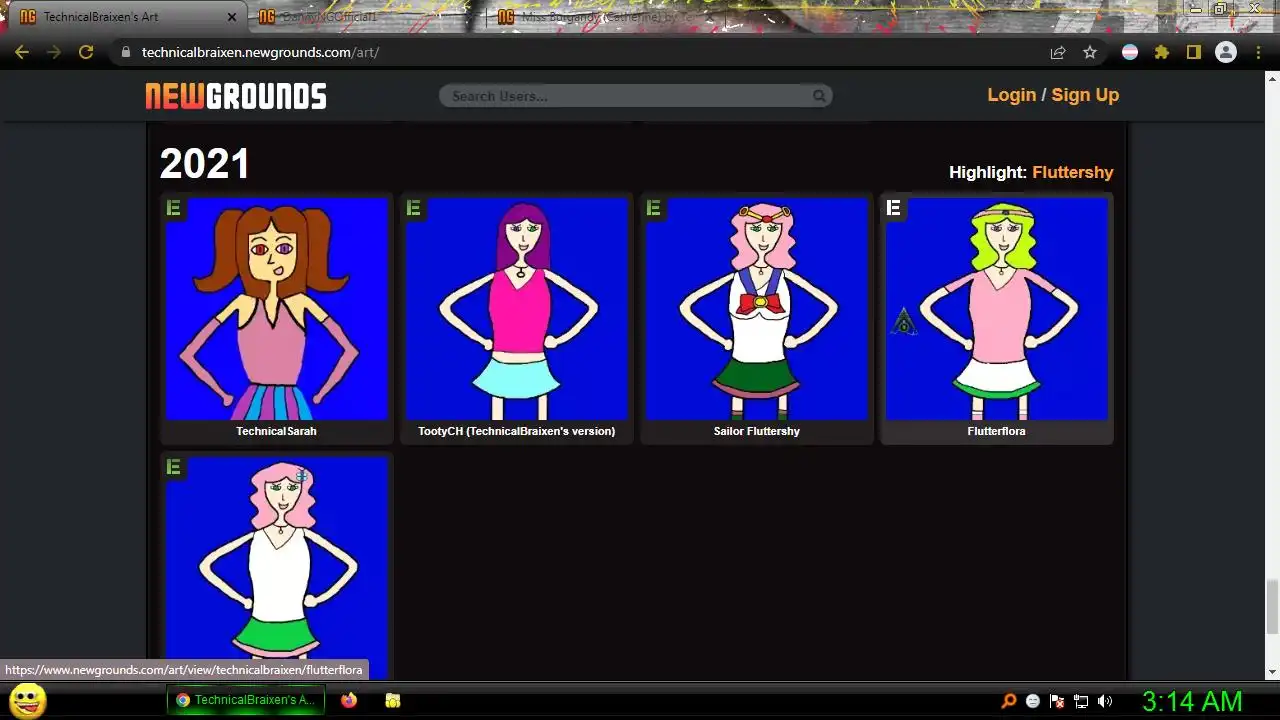Click the network tray icon
Viewport: 1280px width, 720px height.
(x=1081, y=701)
